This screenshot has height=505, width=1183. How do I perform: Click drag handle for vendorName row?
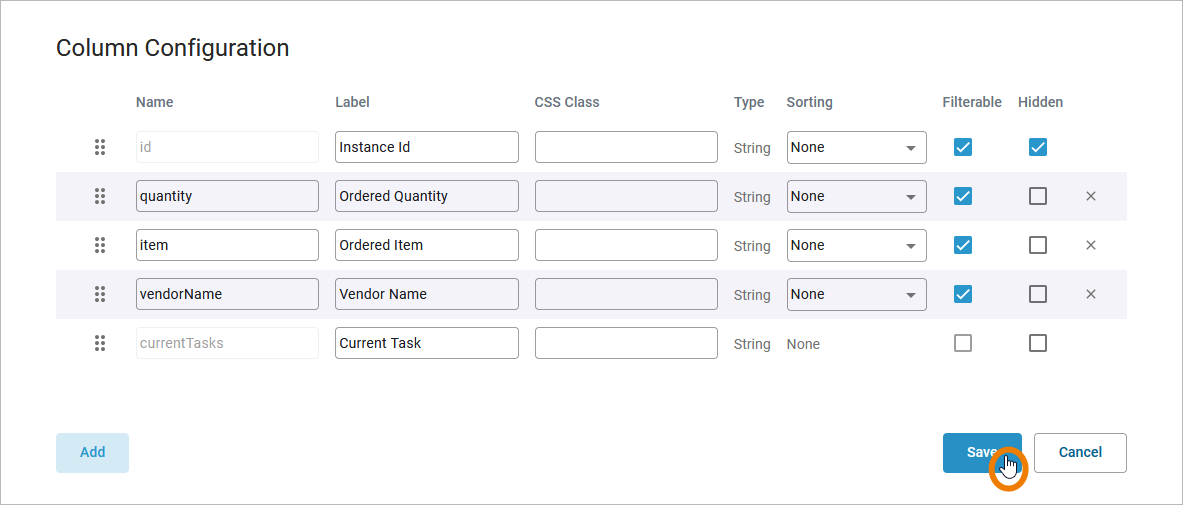pyautogui.click(x=100, y=294)
